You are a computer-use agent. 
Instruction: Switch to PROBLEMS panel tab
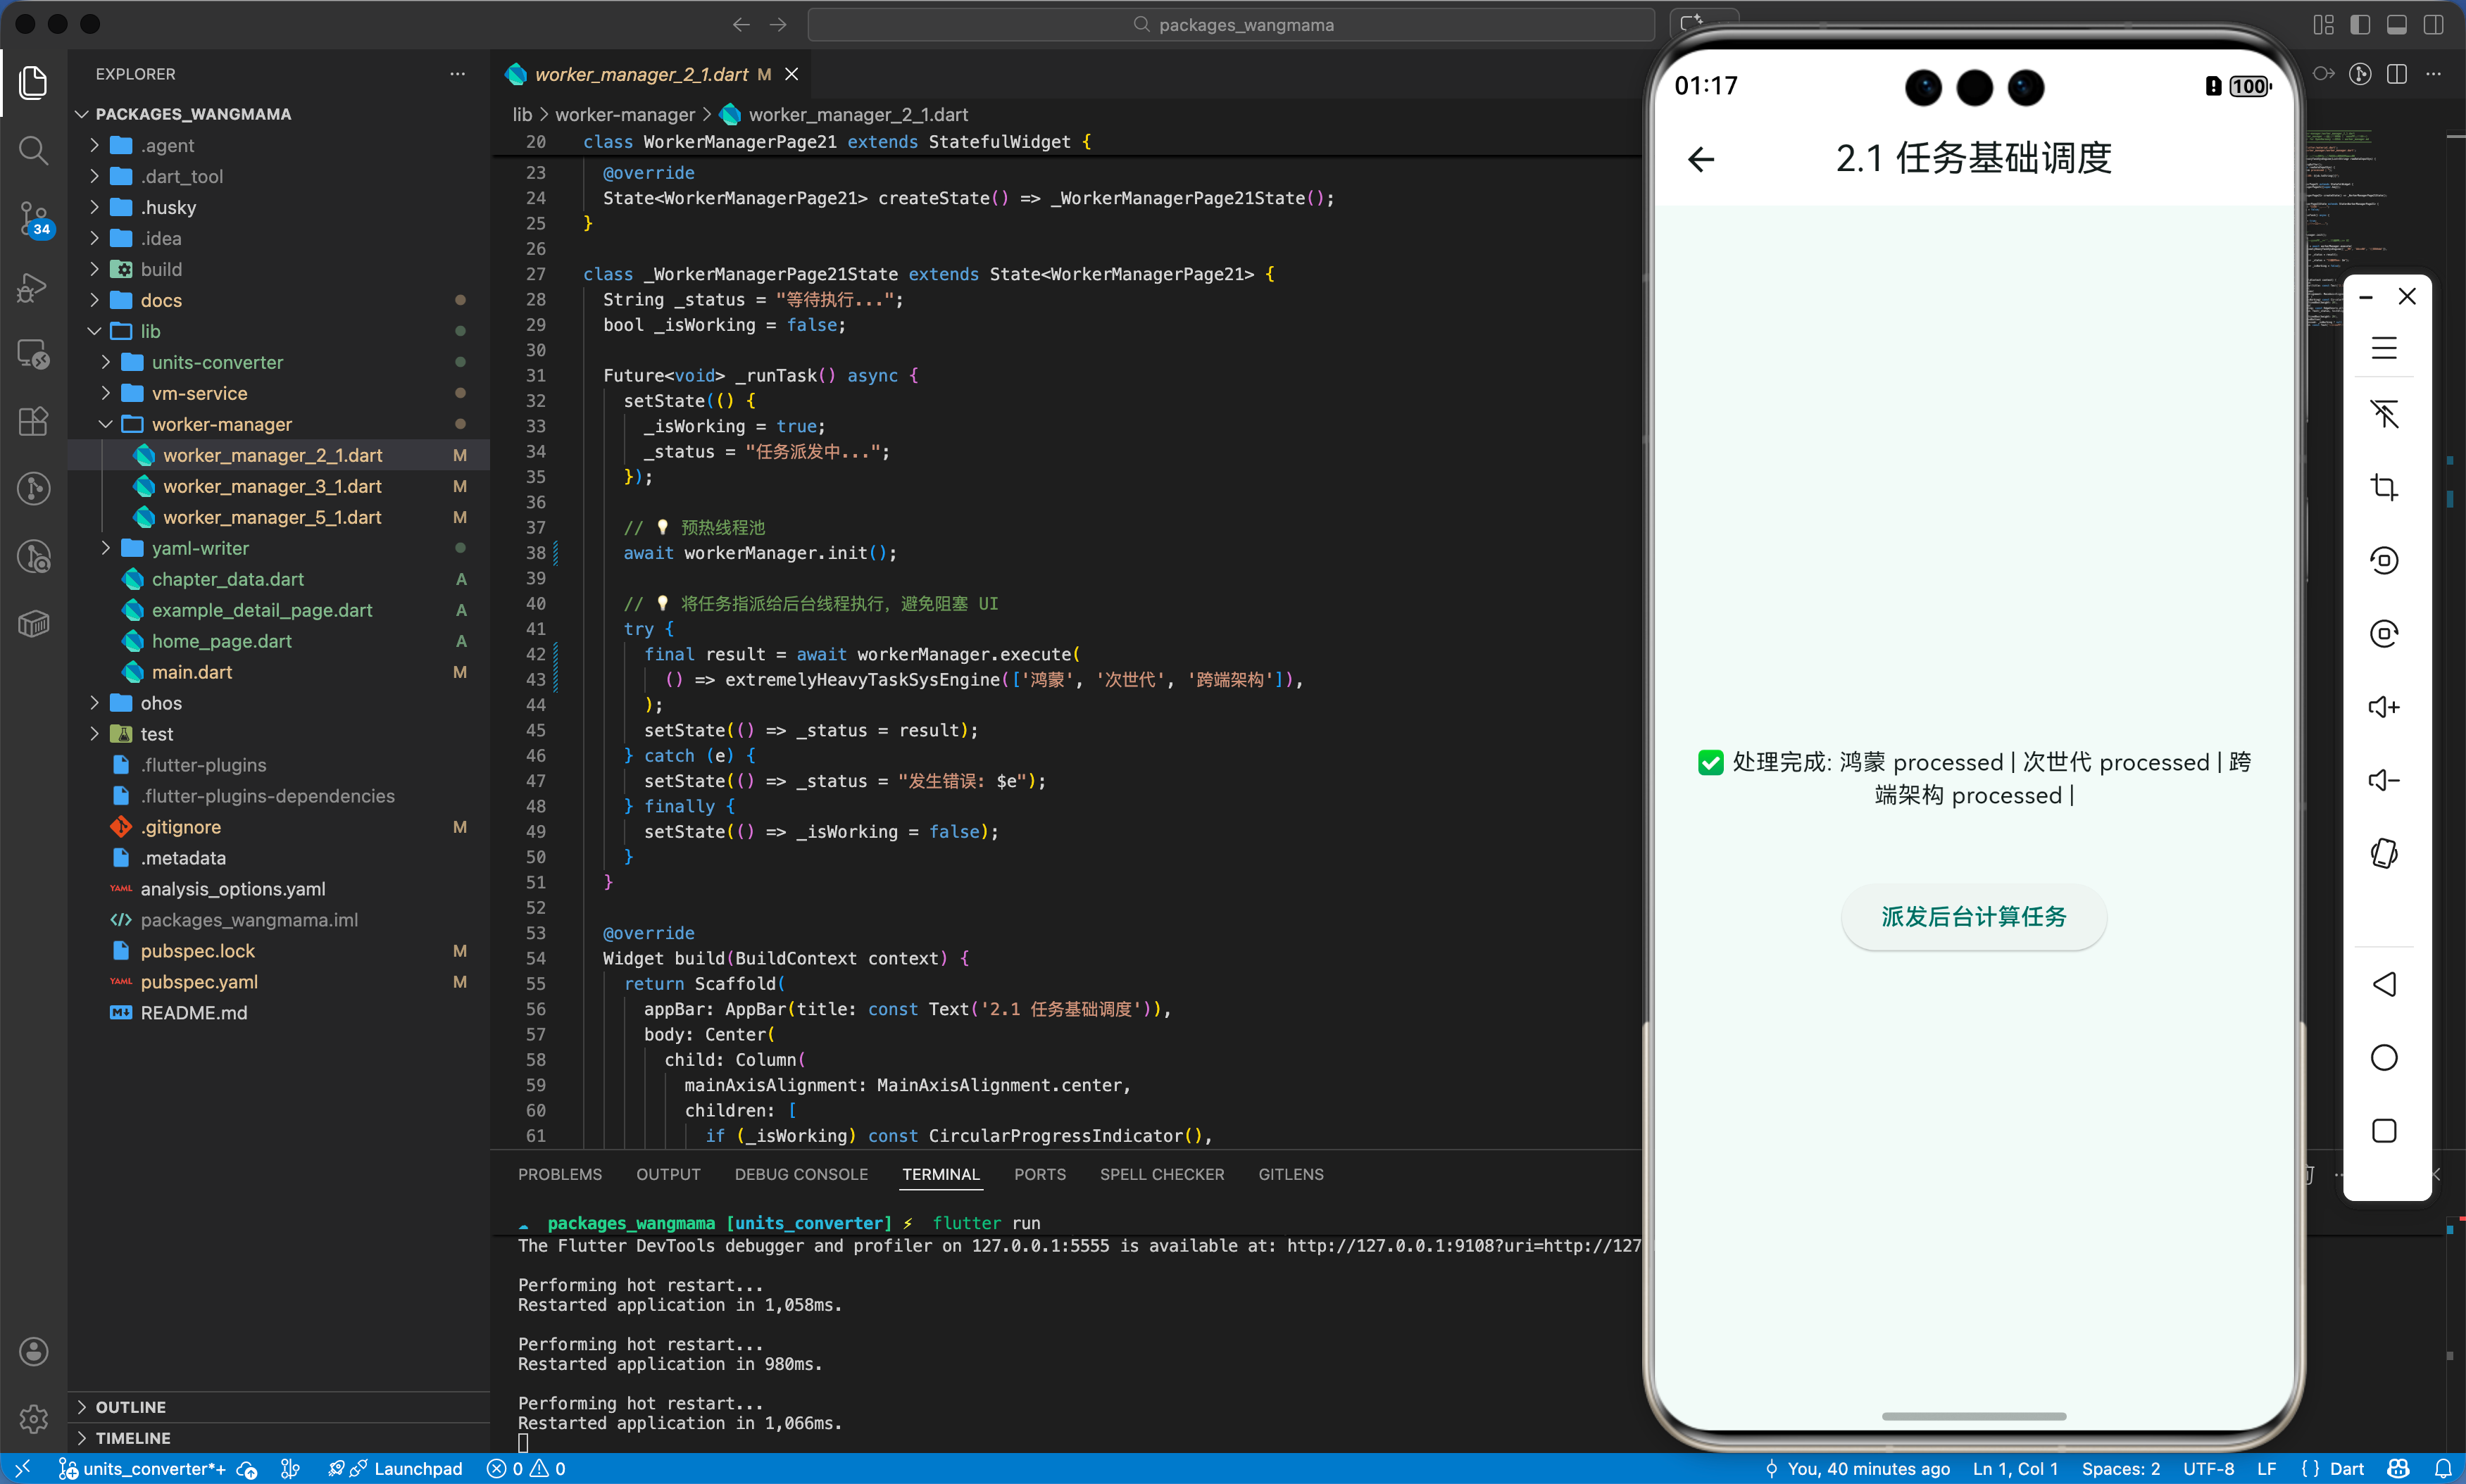(559, 1174)
